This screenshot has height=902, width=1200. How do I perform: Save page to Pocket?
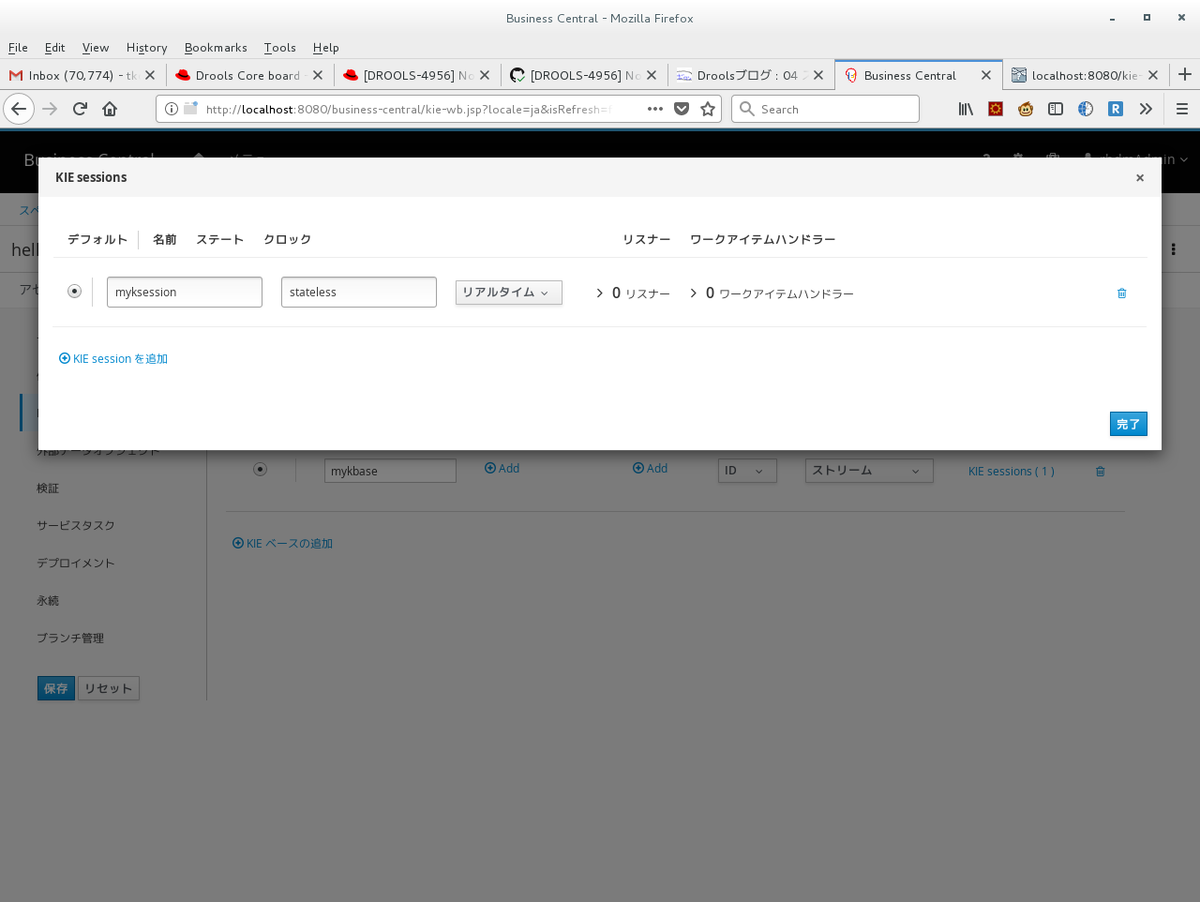(682, 109)
